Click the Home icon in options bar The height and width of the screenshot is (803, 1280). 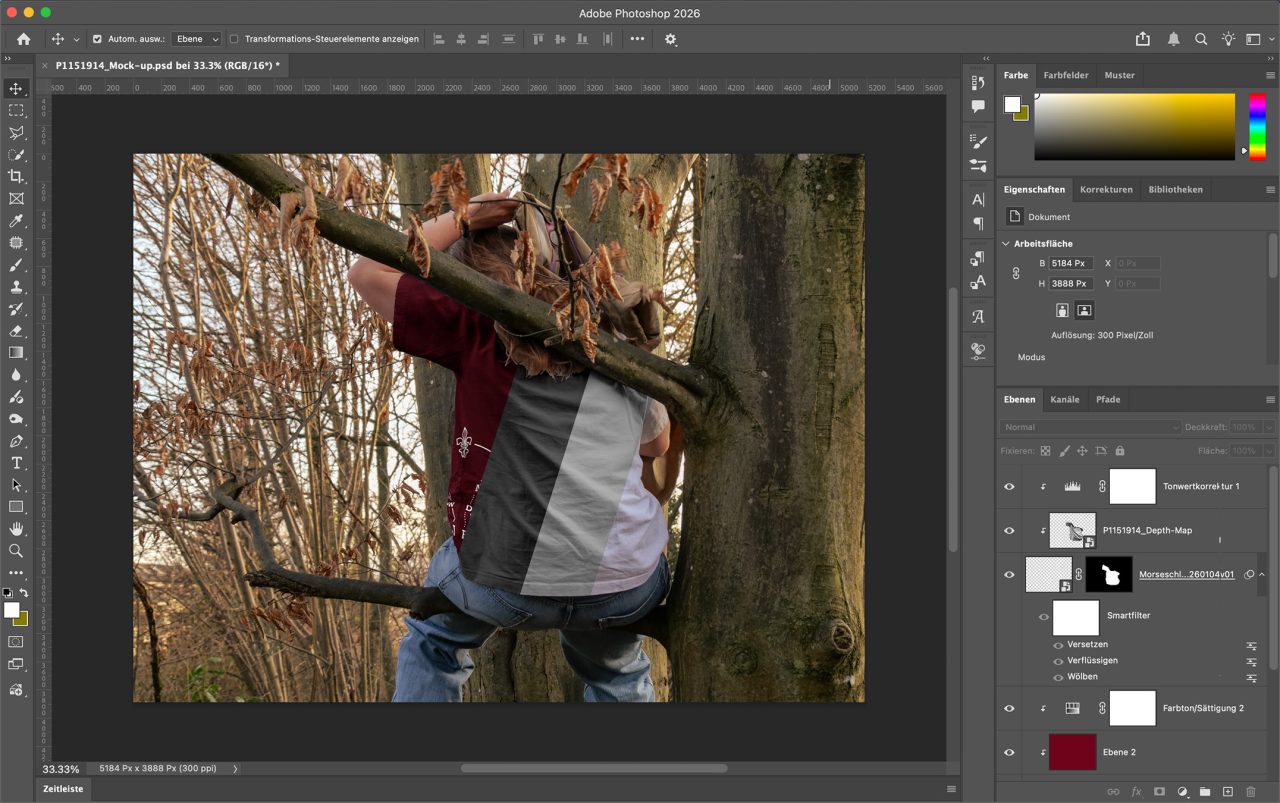coord(24,39)
